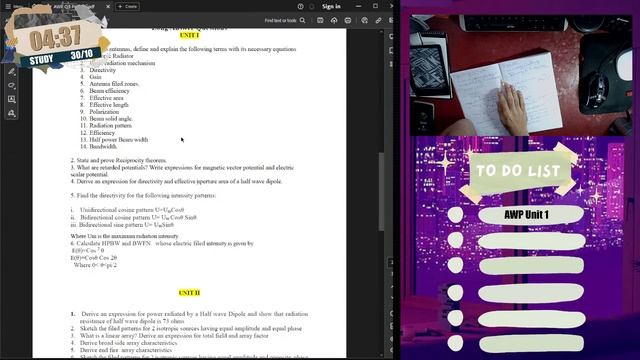640x360 pixels.
Task: Click 'State and prove Reciprocity theorem' line
Action: [x=118, y=160]
